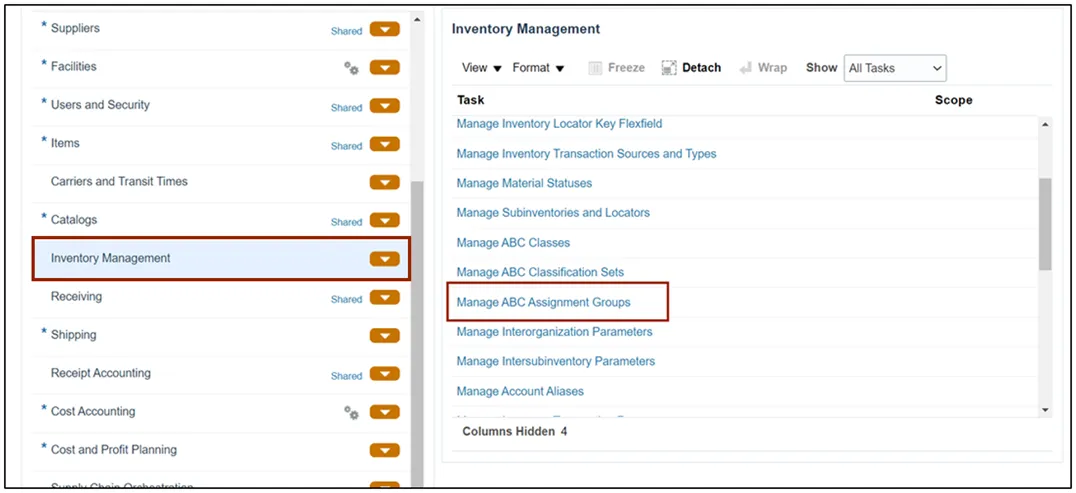1076x493 pixels.
Task: Click the Detach table icon
Action: coord(668,68)
